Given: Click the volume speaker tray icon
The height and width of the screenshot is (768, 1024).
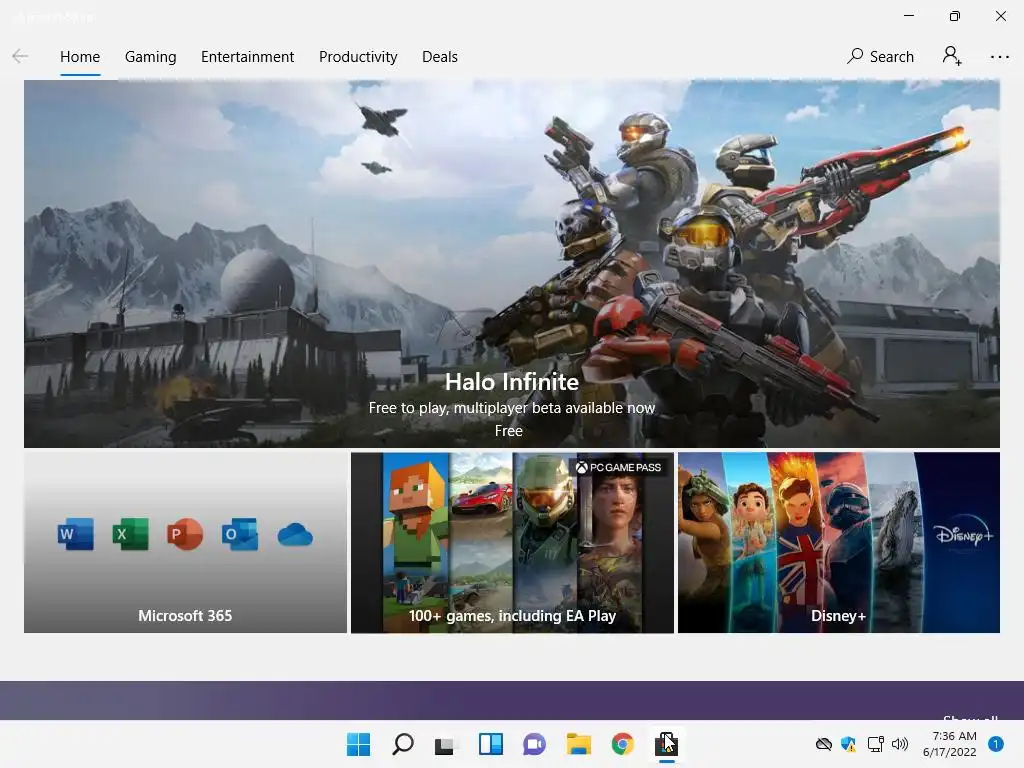Looking at the screenshot, I should 899,744.
